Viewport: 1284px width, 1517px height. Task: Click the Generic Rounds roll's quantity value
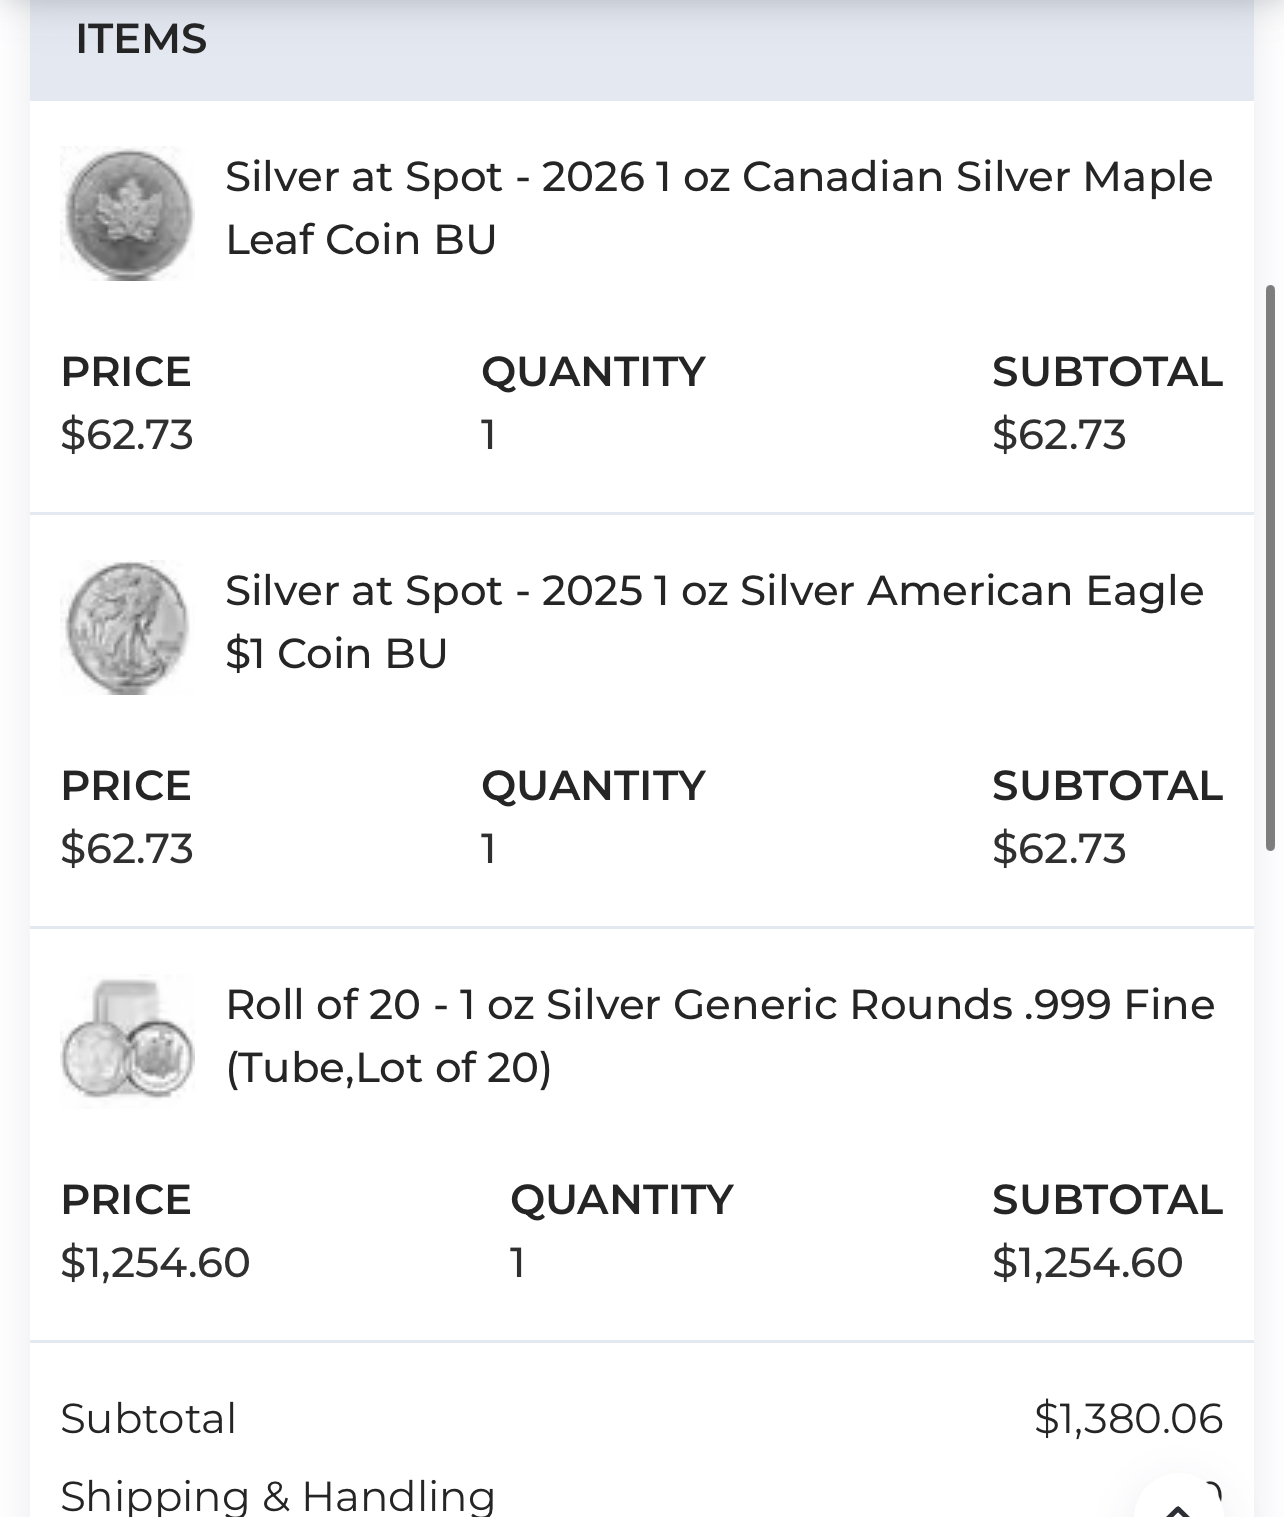[517, 1263]
